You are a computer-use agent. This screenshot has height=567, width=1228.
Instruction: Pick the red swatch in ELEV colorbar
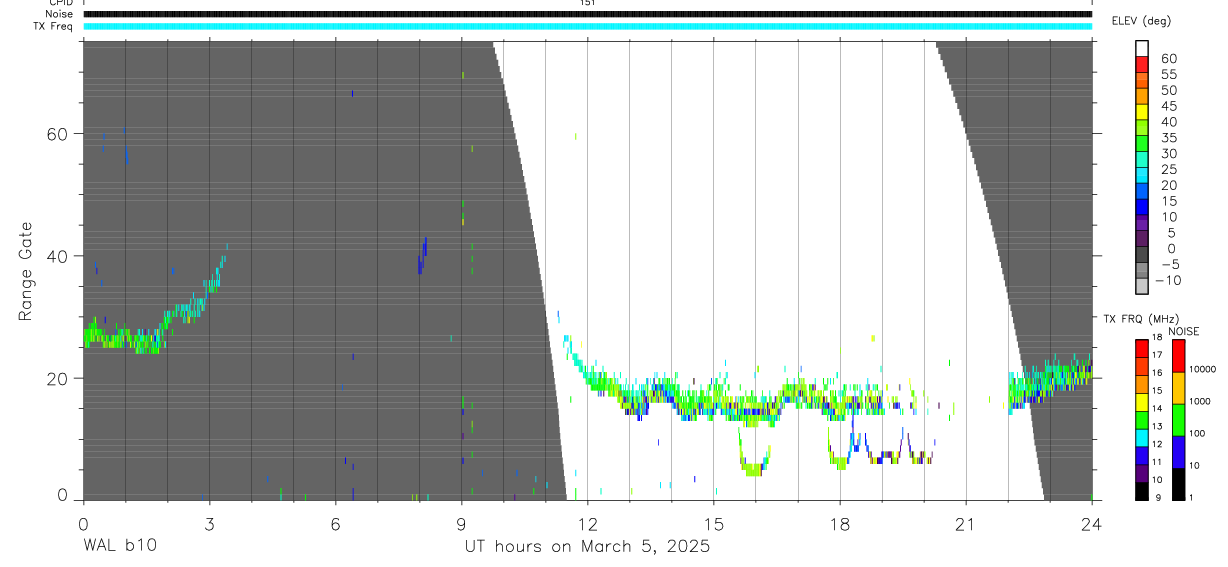(x=1142, y=64)
